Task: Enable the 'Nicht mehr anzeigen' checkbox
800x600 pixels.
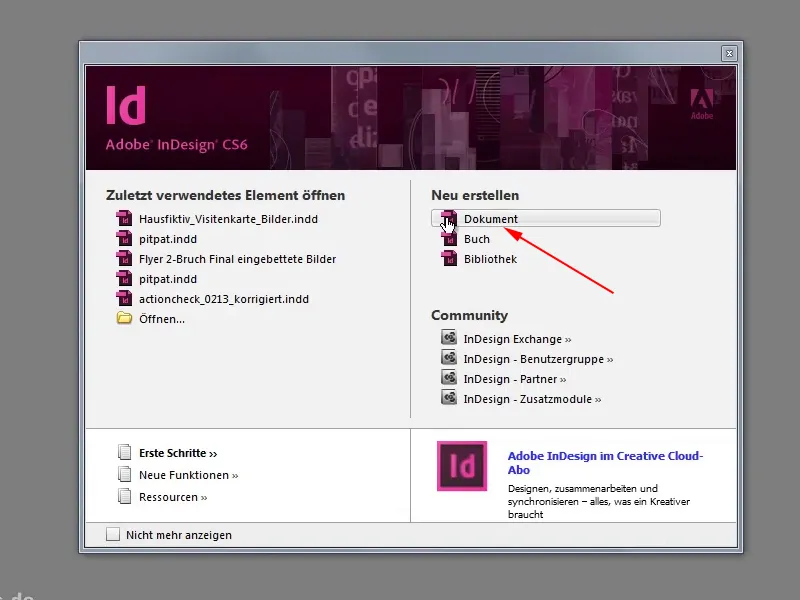Action: [x=113, y=534]
